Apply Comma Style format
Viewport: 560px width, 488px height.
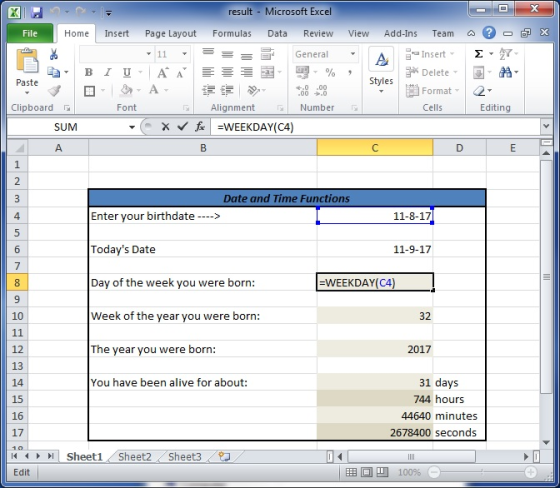pos(350,73)
